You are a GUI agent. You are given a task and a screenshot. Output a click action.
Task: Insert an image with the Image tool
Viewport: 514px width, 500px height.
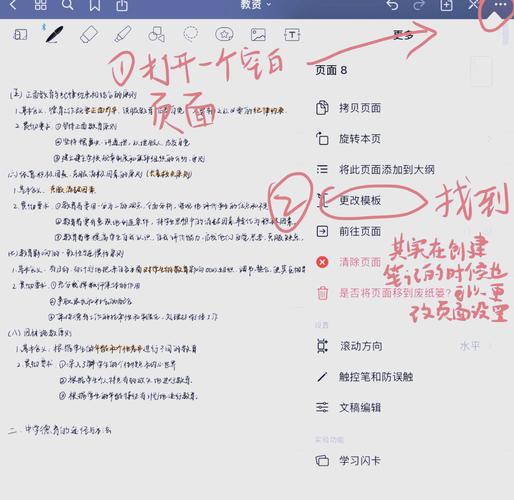point(258,35)
